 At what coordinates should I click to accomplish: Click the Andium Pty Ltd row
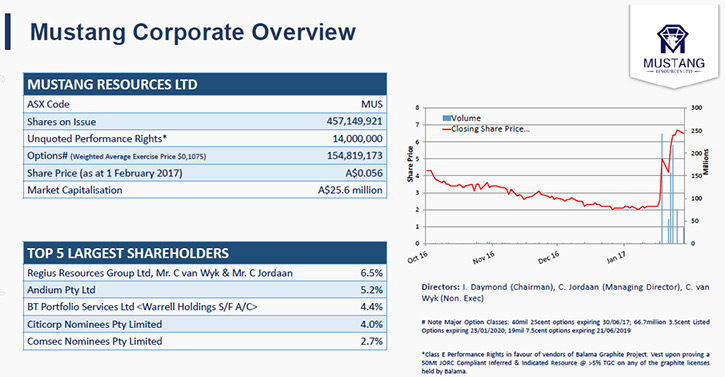point(205,290)
